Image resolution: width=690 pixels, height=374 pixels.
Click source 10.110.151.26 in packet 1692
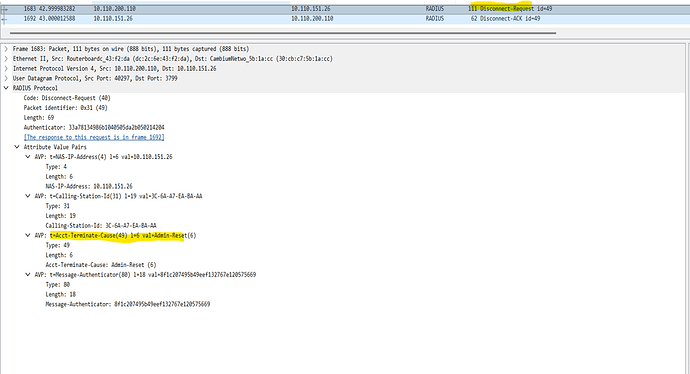113,18
